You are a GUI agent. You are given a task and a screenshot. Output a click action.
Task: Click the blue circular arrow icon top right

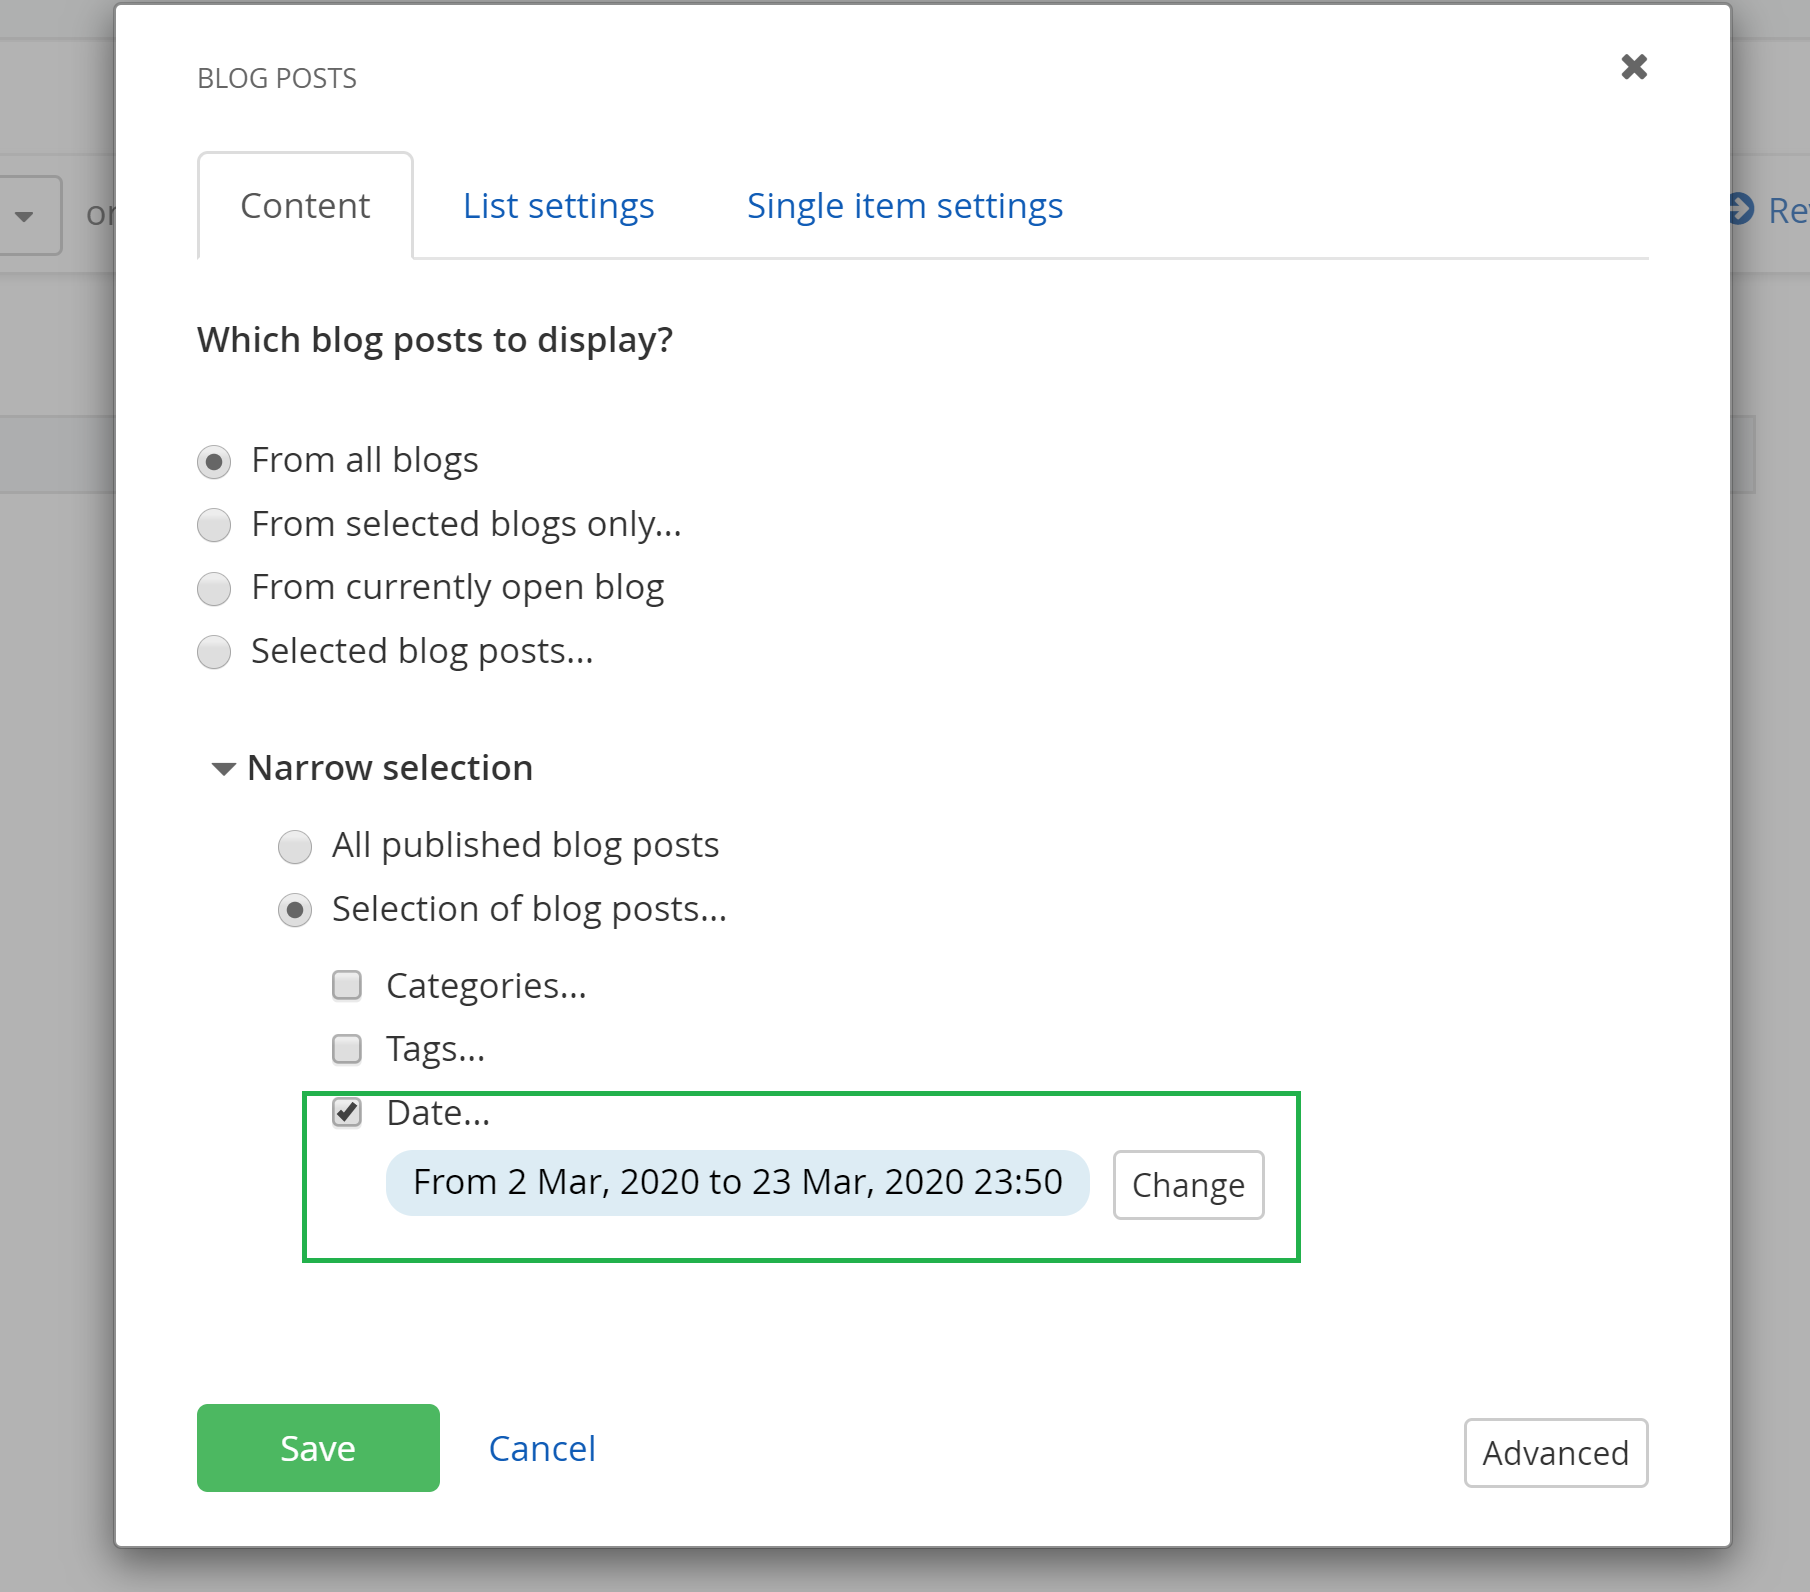pos(1740,210)
